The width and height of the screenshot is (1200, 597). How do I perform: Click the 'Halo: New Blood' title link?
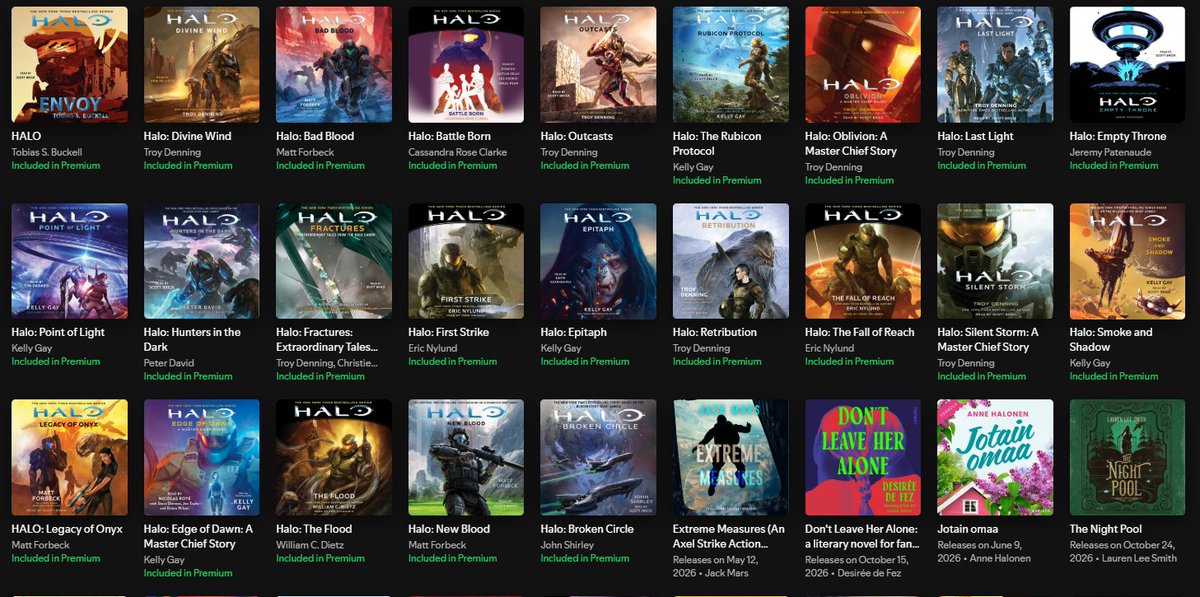point(449,528)
